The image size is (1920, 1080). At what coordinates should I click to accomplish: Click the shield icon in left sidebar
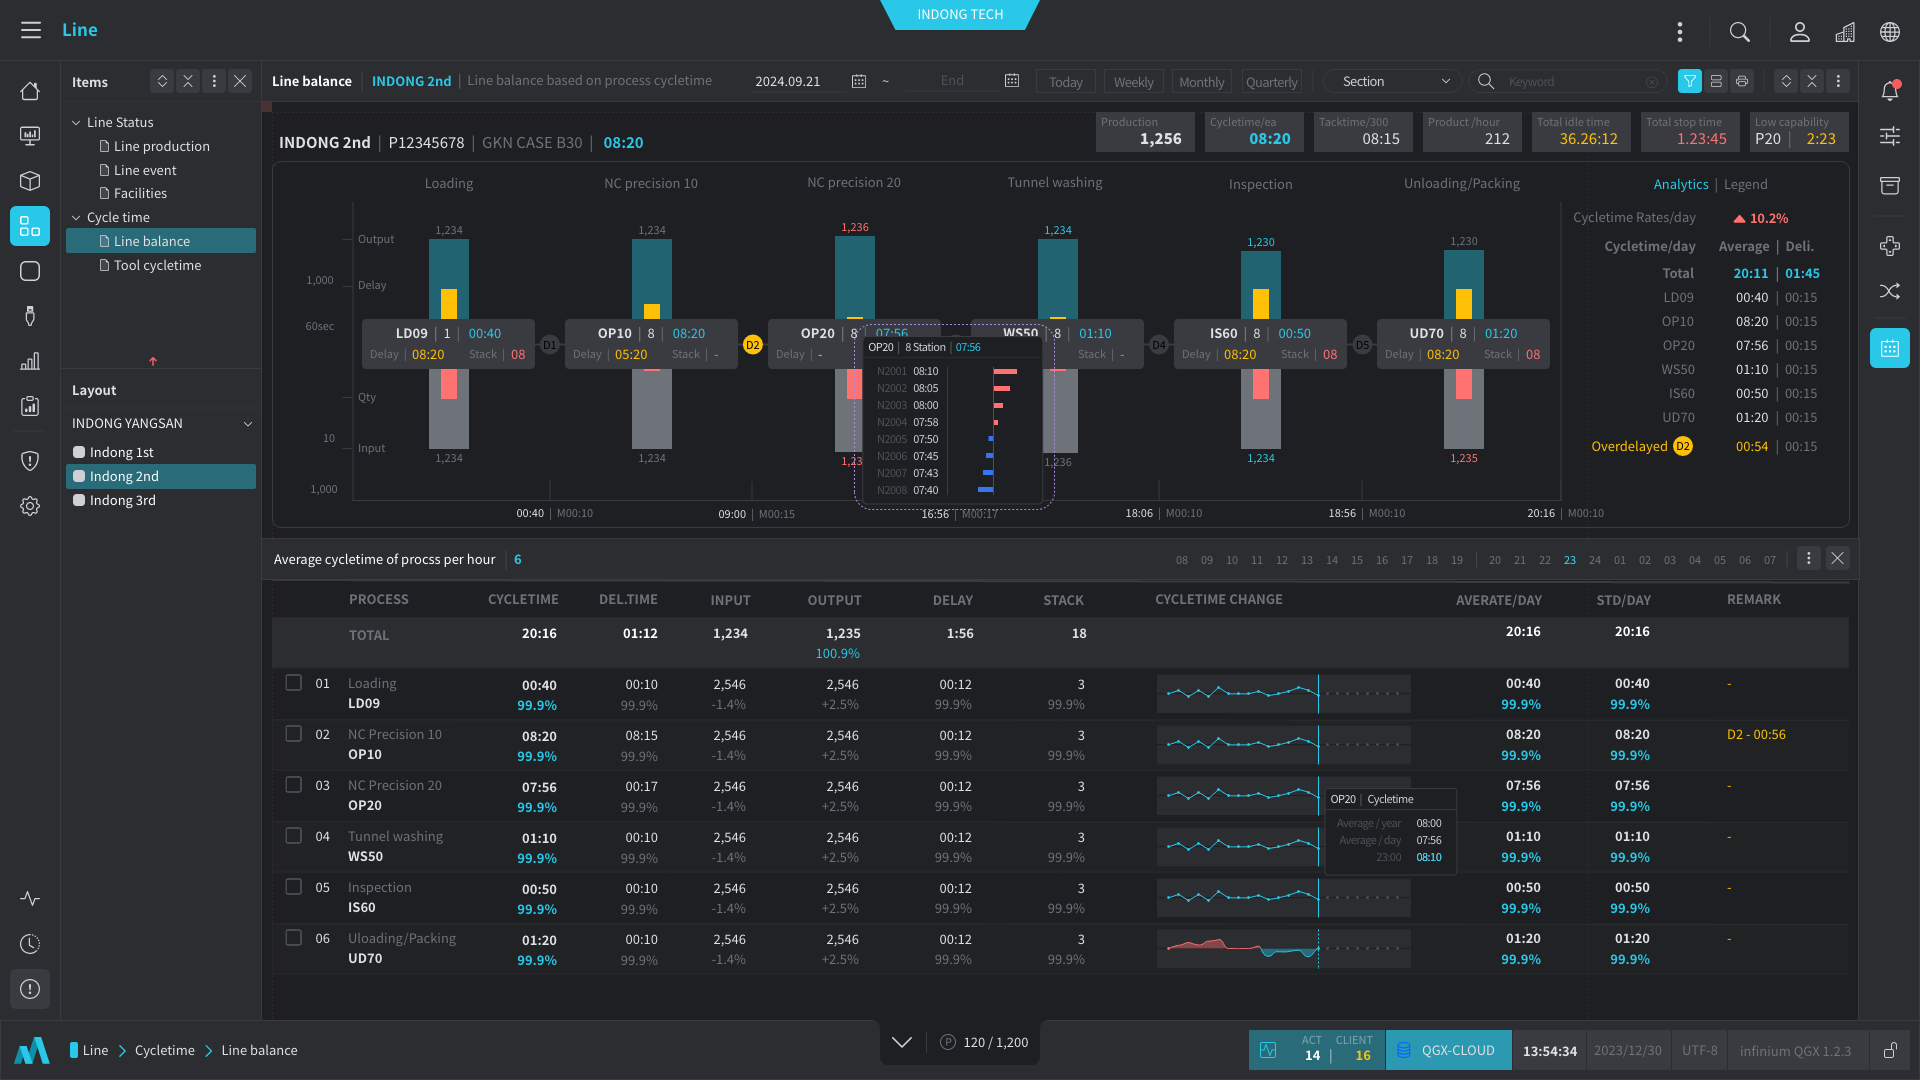coord(30,460)
